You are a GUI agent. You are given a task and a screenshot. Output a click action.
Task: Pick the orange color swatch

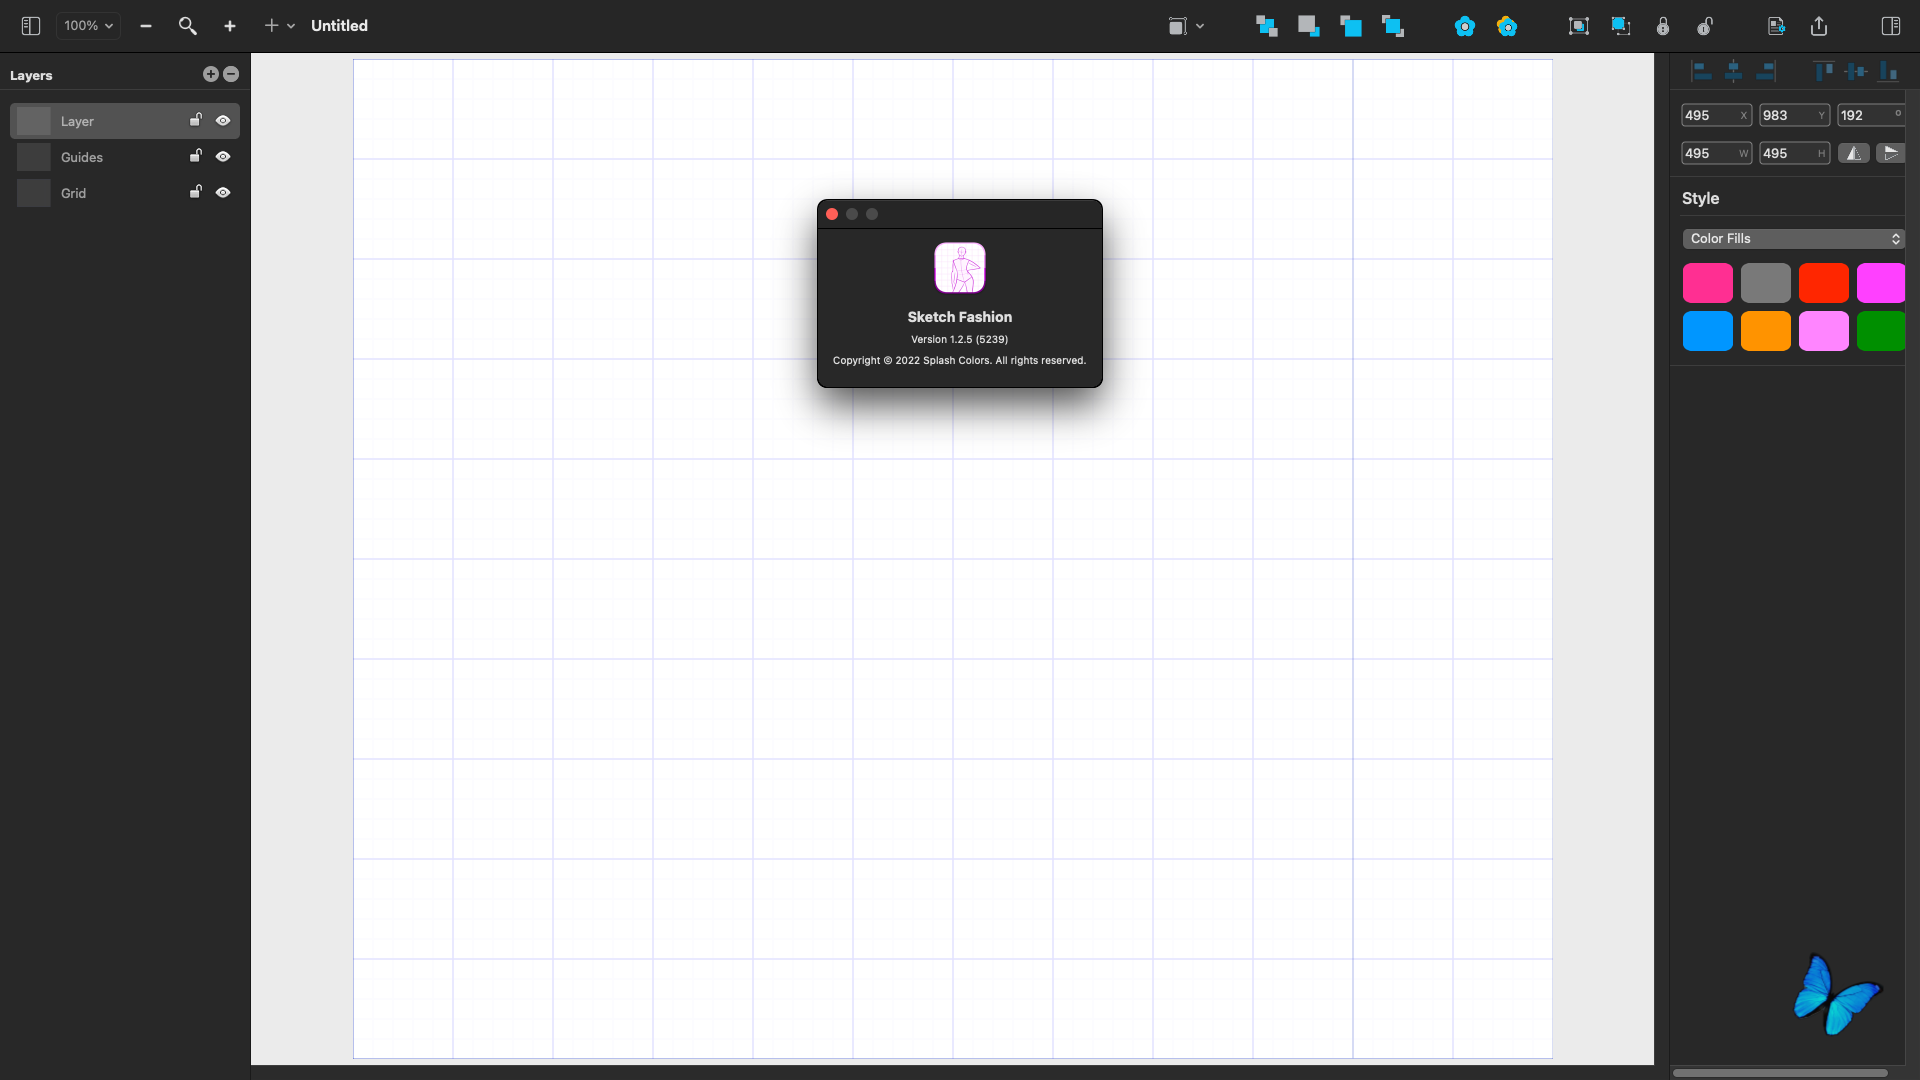tap(1766, 331)
